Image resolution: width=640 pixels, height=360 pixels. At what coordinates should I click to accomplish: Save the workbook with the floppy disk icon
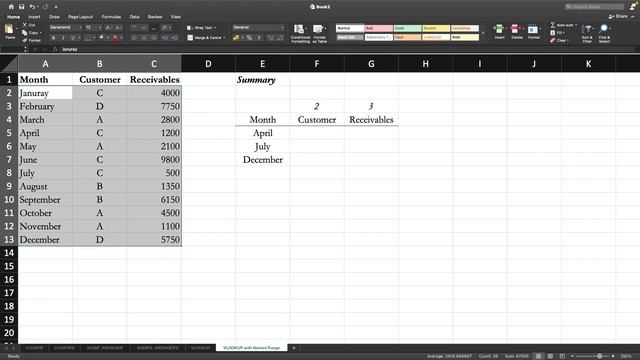coord(22,7)
